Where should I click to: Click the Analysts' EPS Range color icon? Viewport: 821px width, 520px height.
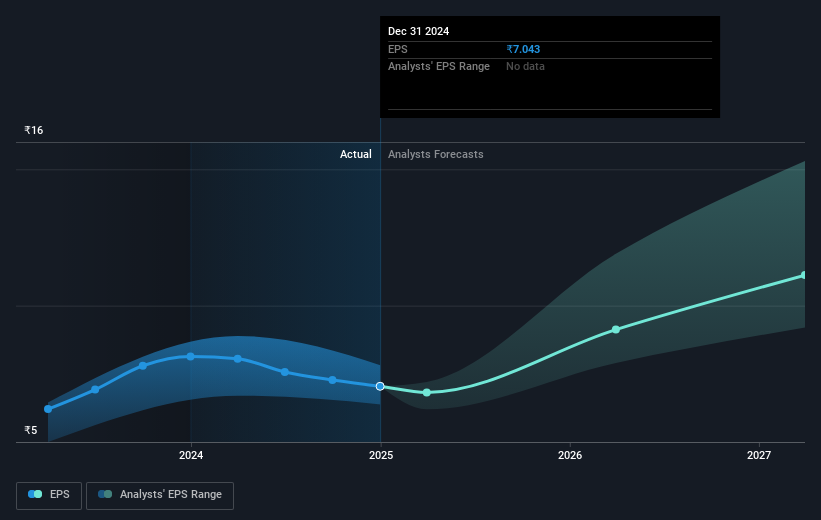105,494
